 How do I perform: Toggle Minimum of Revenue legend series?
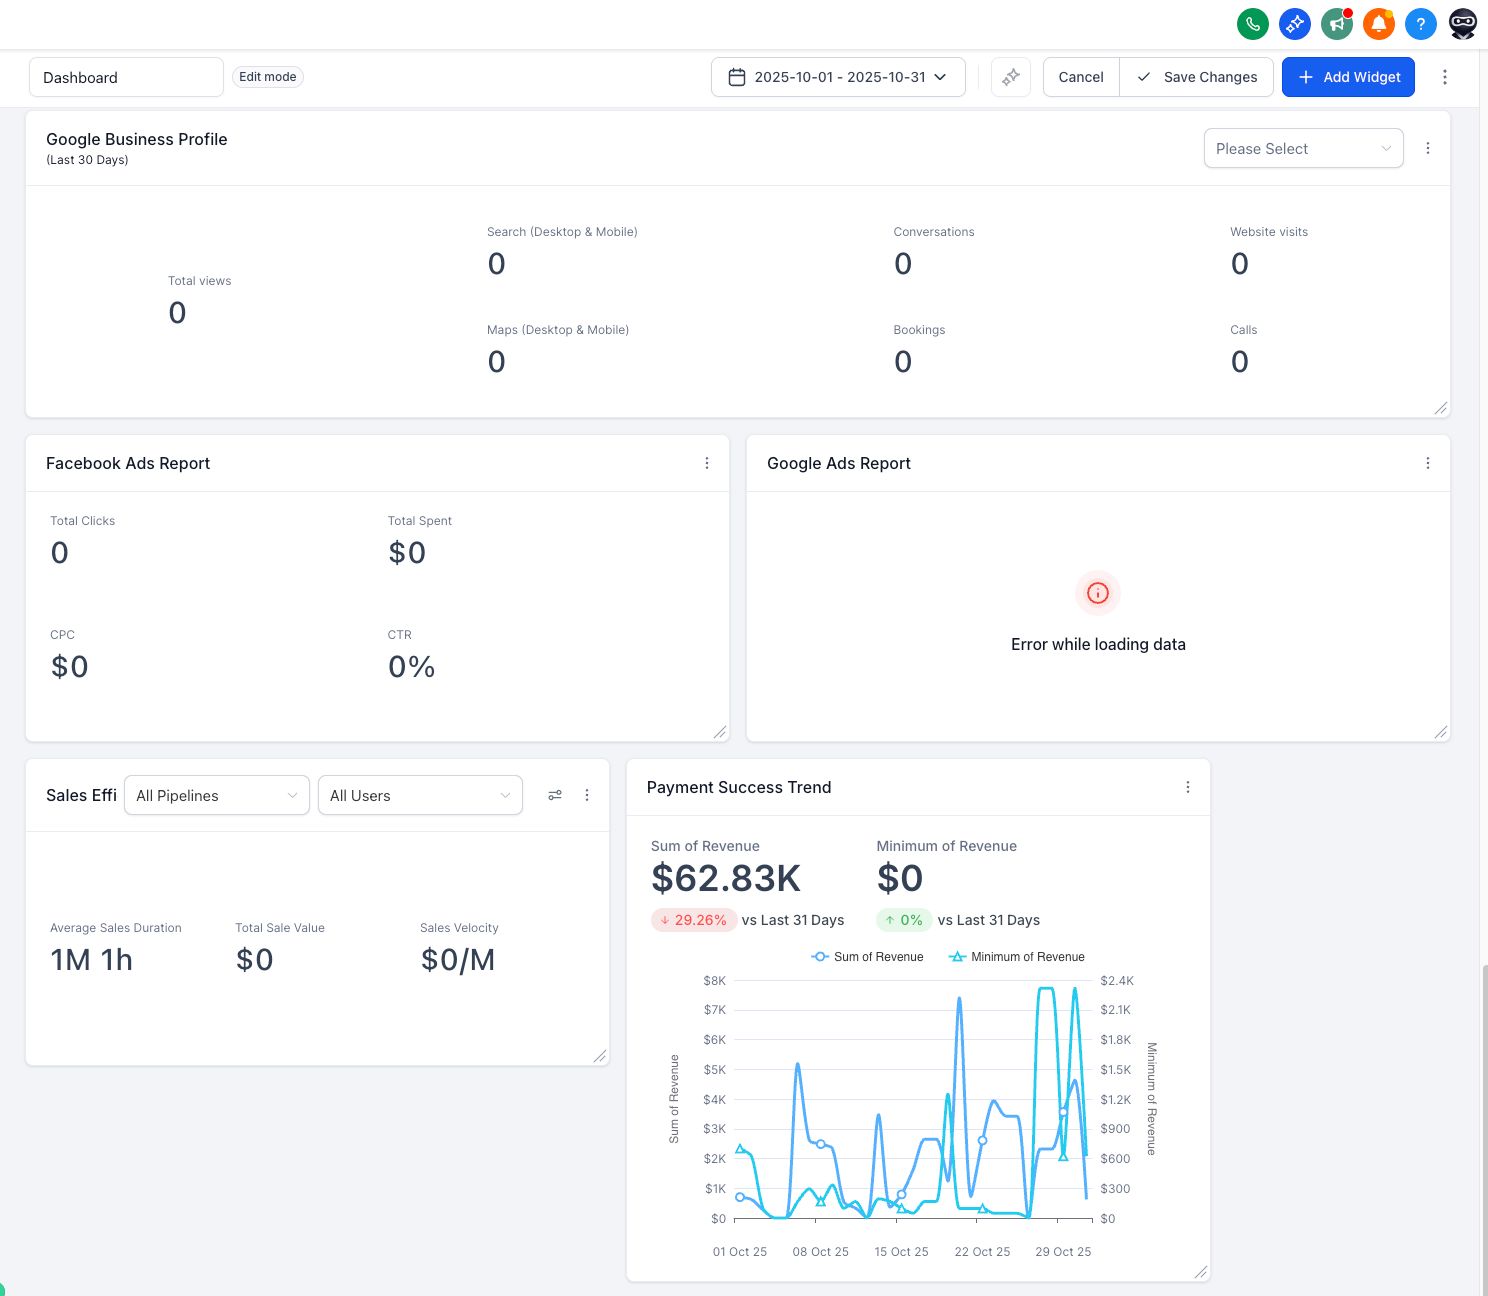(x=1016, y=957)
